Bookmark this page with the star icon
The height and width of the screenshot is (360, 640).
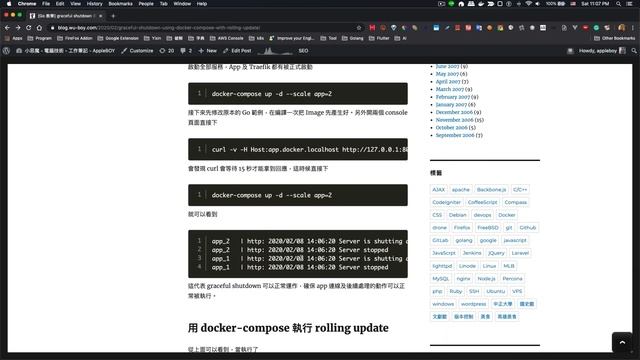tap(359, 28)
